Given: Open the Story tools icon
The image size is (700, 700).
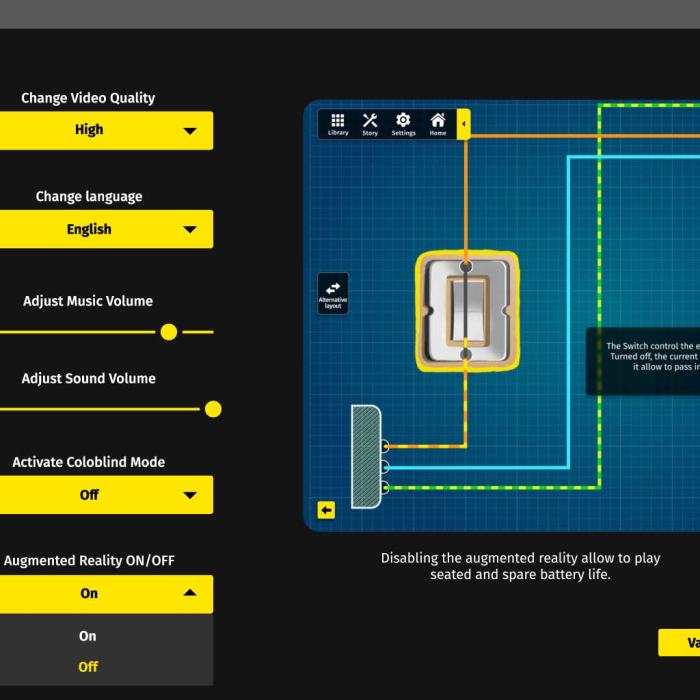Looking at the screenshot, I should [370, 124].
